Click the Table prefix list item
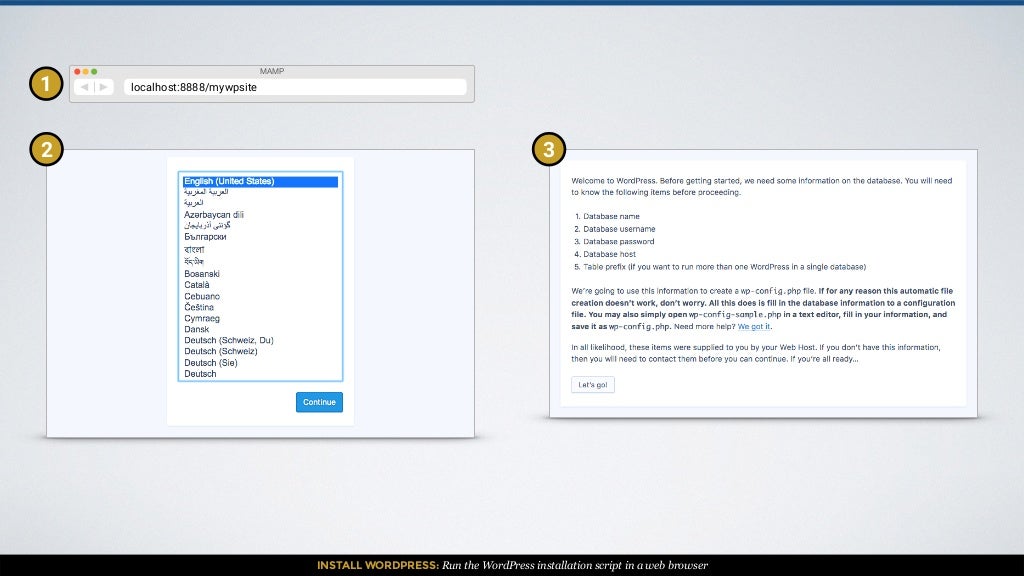 coord(724,266)
